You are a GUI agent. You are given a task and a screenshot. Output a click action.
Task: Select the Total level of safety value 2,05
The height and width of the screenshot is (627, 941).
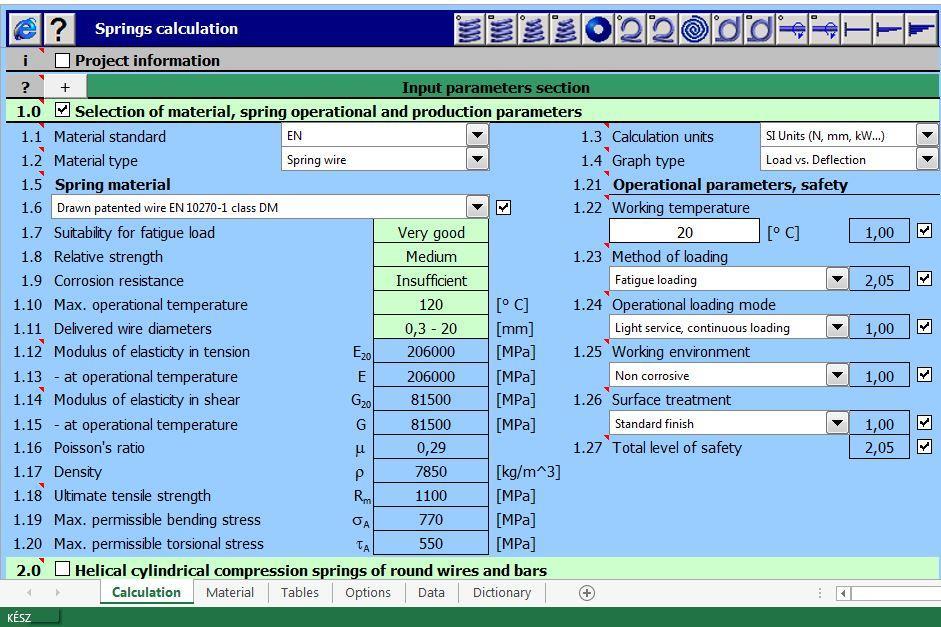(x=879, y=448)
